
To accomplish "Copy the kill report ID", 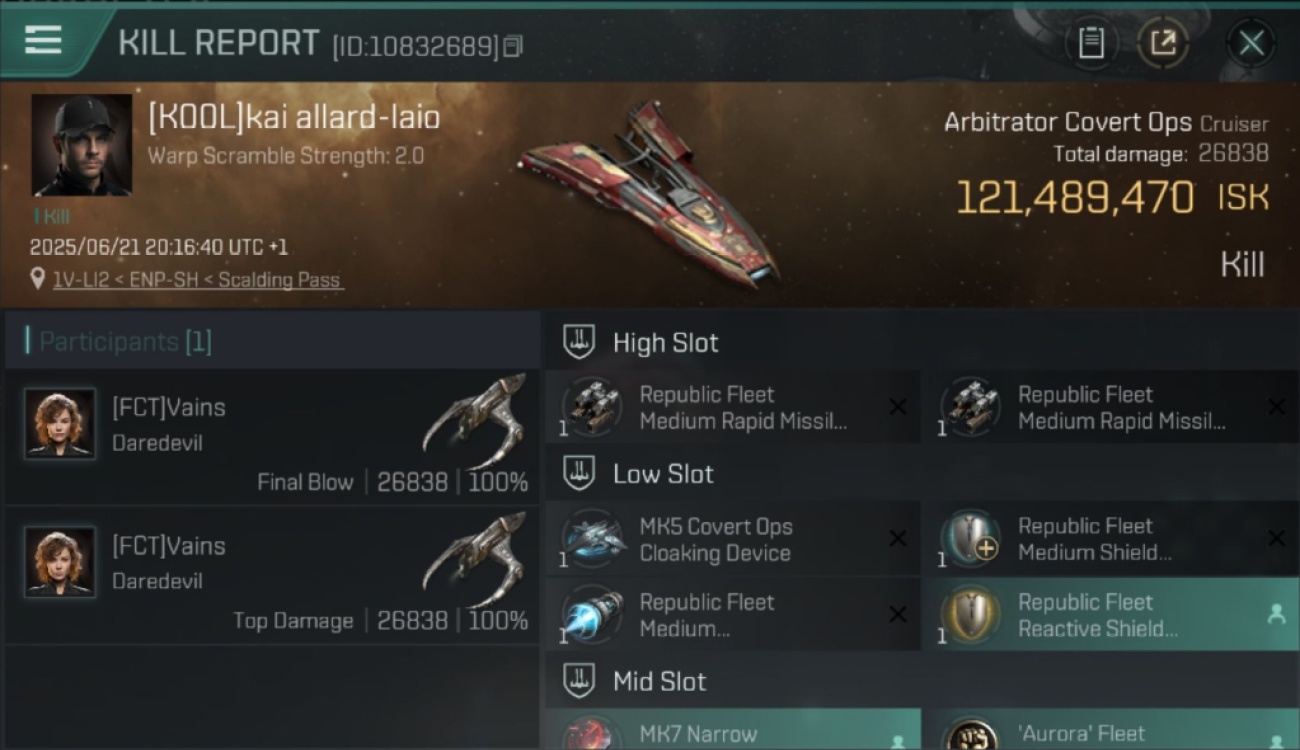I will (512, 46).
